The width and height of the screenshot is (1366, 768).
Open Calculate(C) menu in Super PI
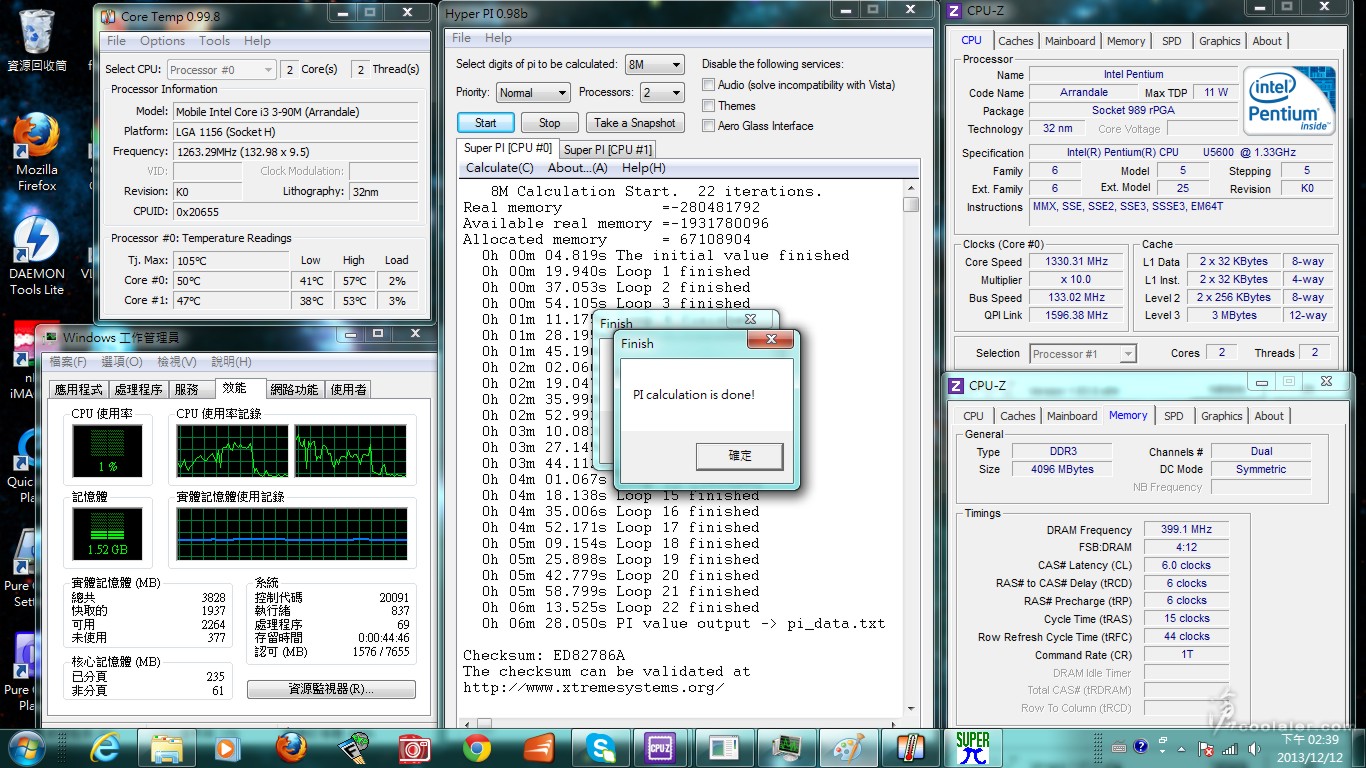(500, 168)
